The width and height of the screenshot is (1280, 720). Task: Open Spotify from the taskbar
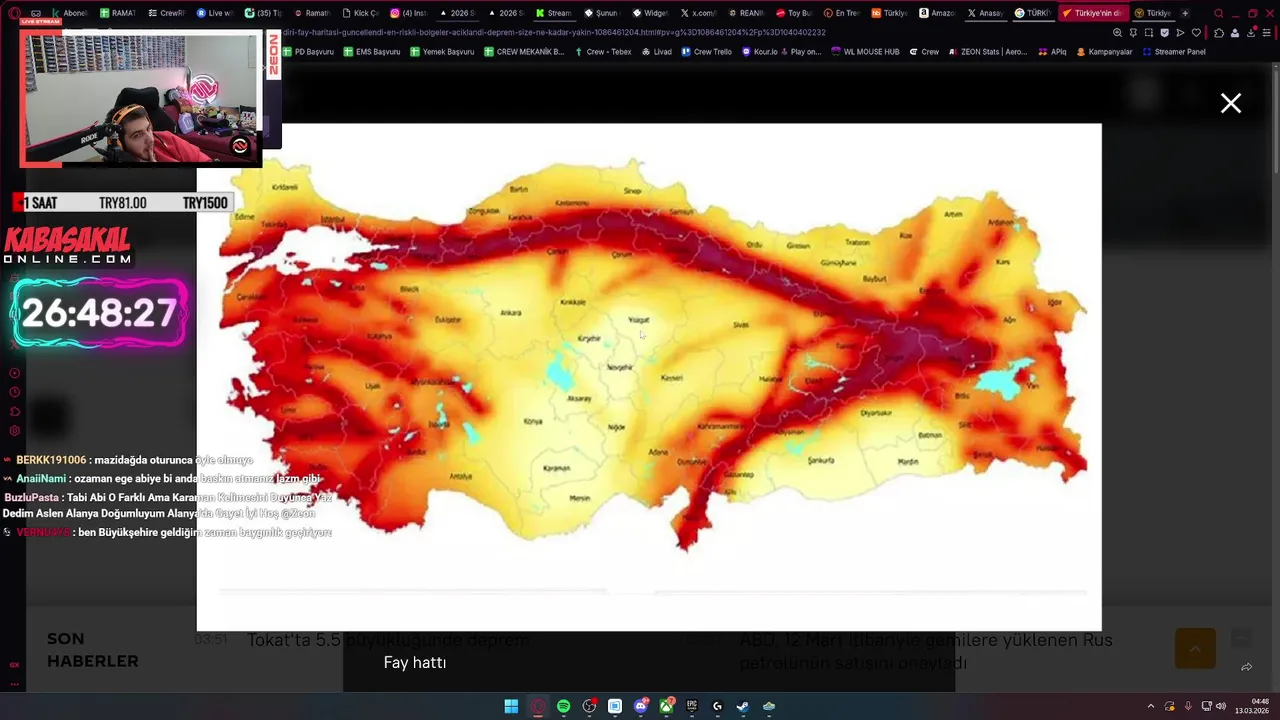(564, 706)
